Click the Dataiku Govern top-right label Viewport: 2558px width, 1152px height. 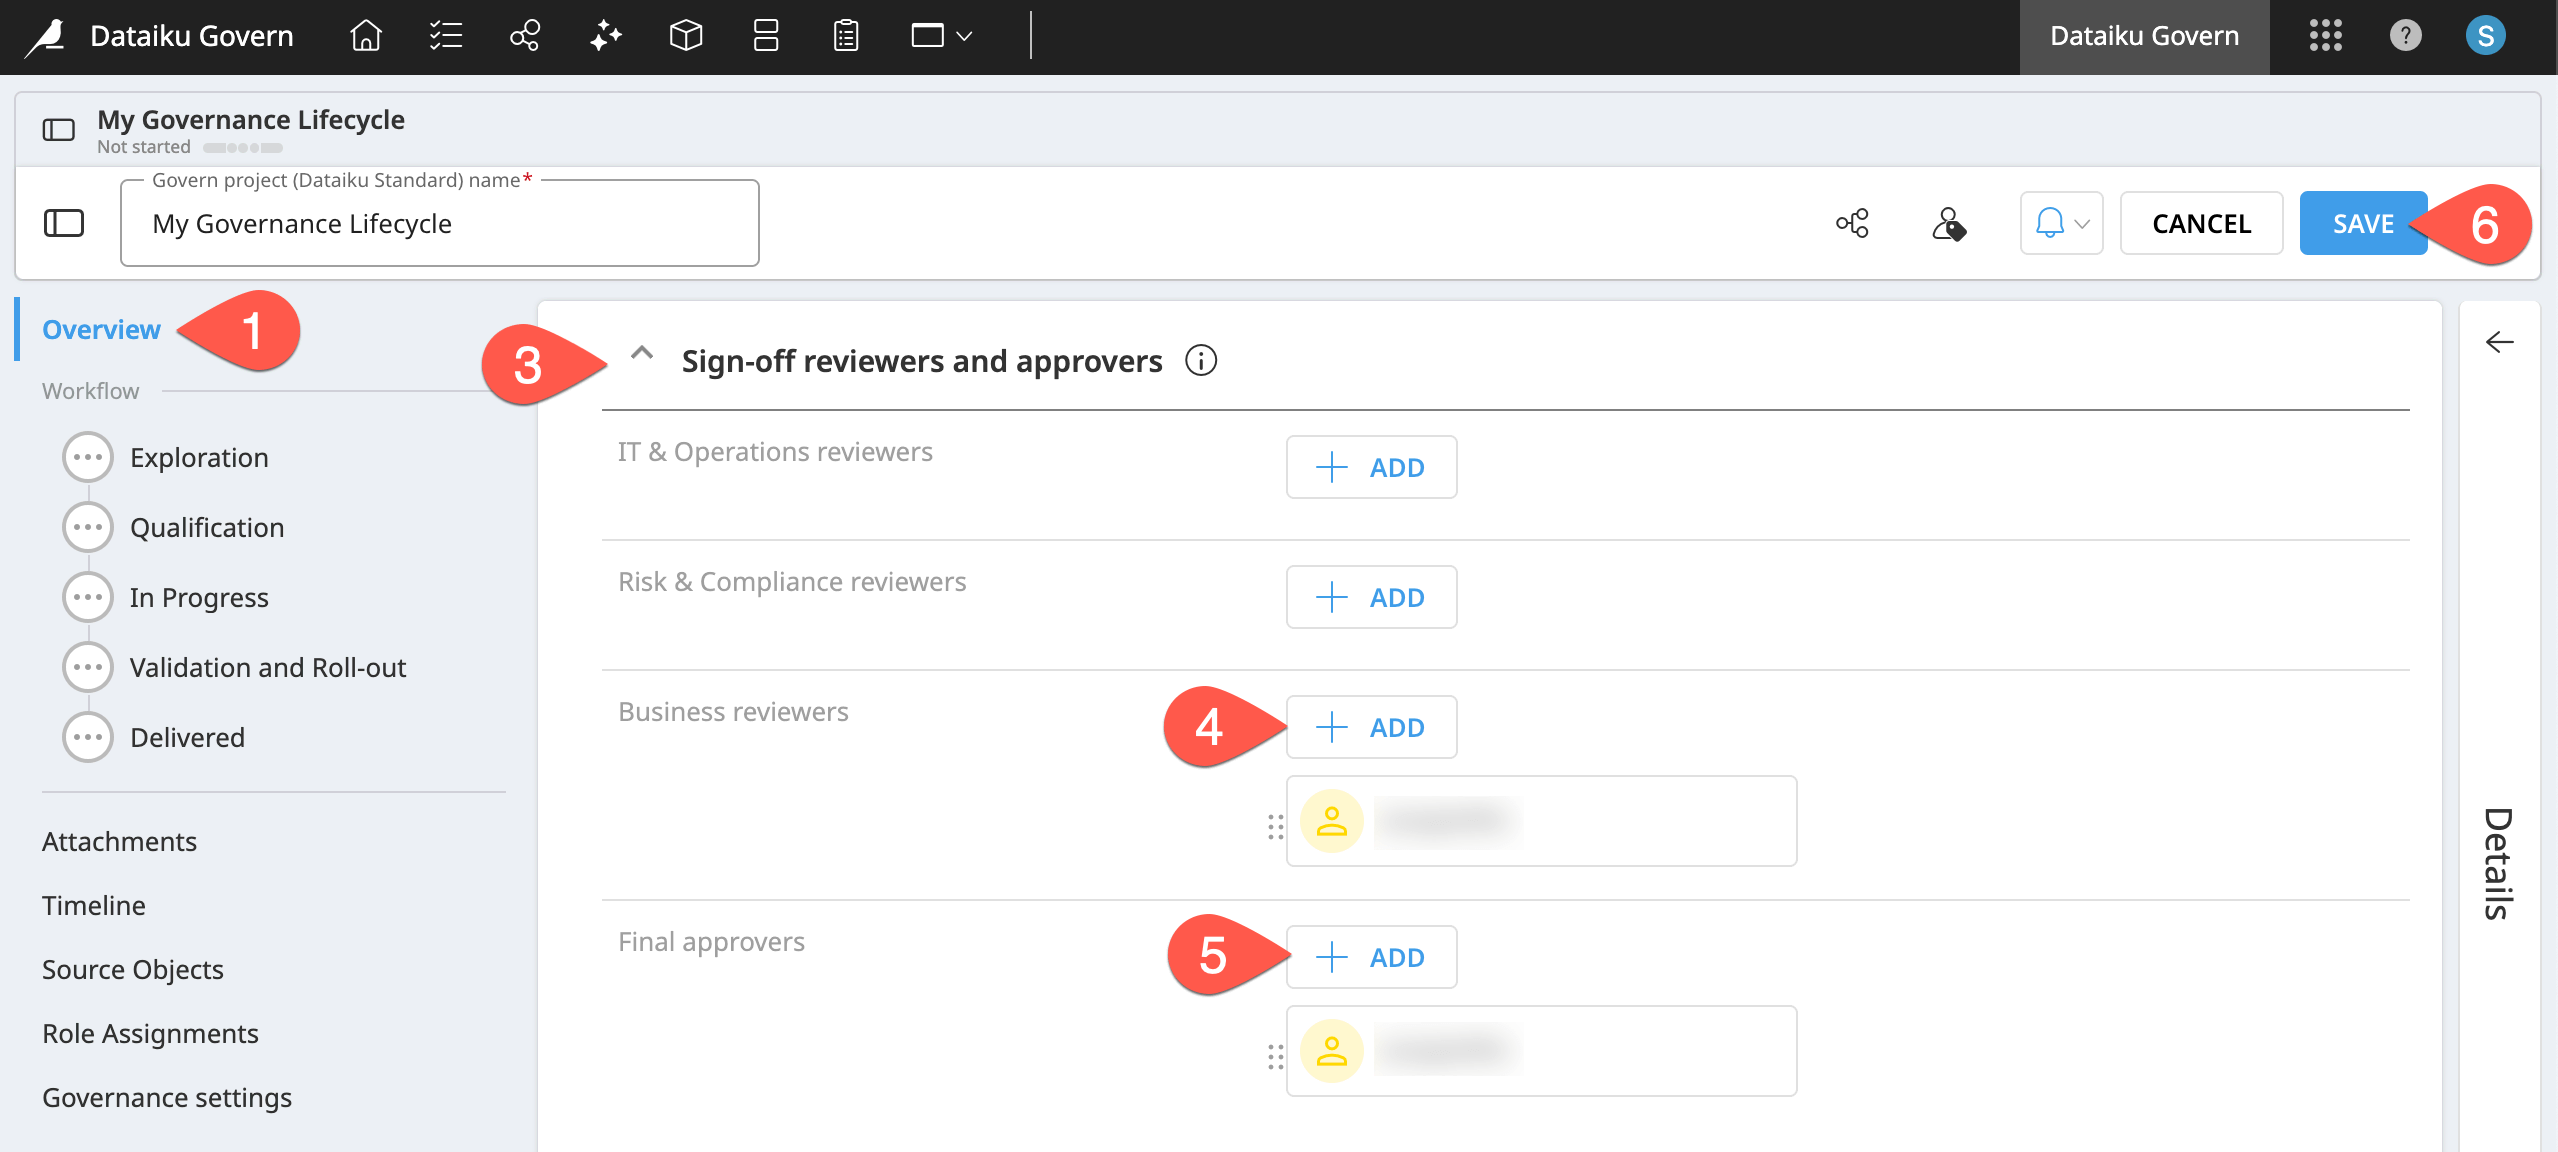coord(2144,36)
